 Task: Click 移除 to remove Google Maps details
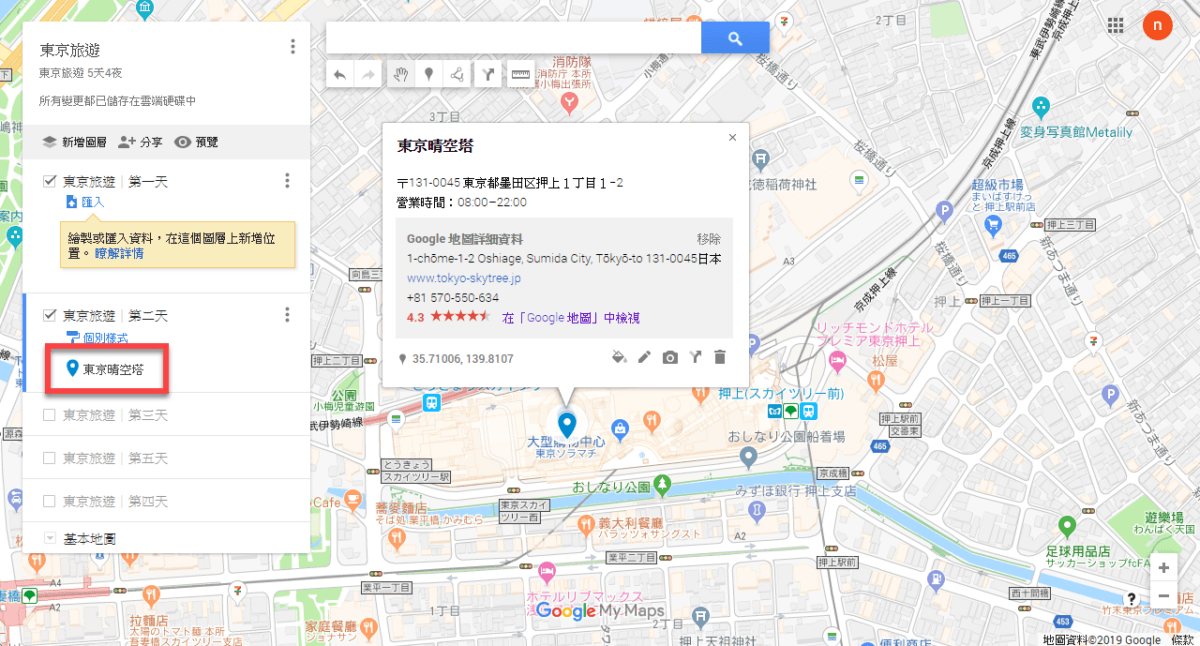[709, 239]
